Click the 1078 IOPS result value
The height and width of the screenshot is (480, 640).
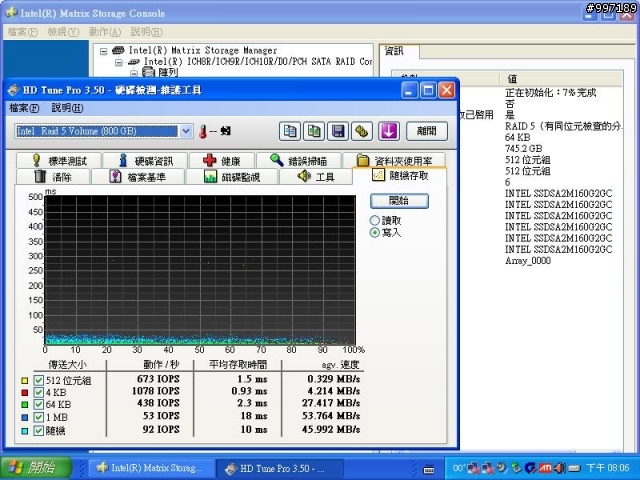[x=156, y=391]
